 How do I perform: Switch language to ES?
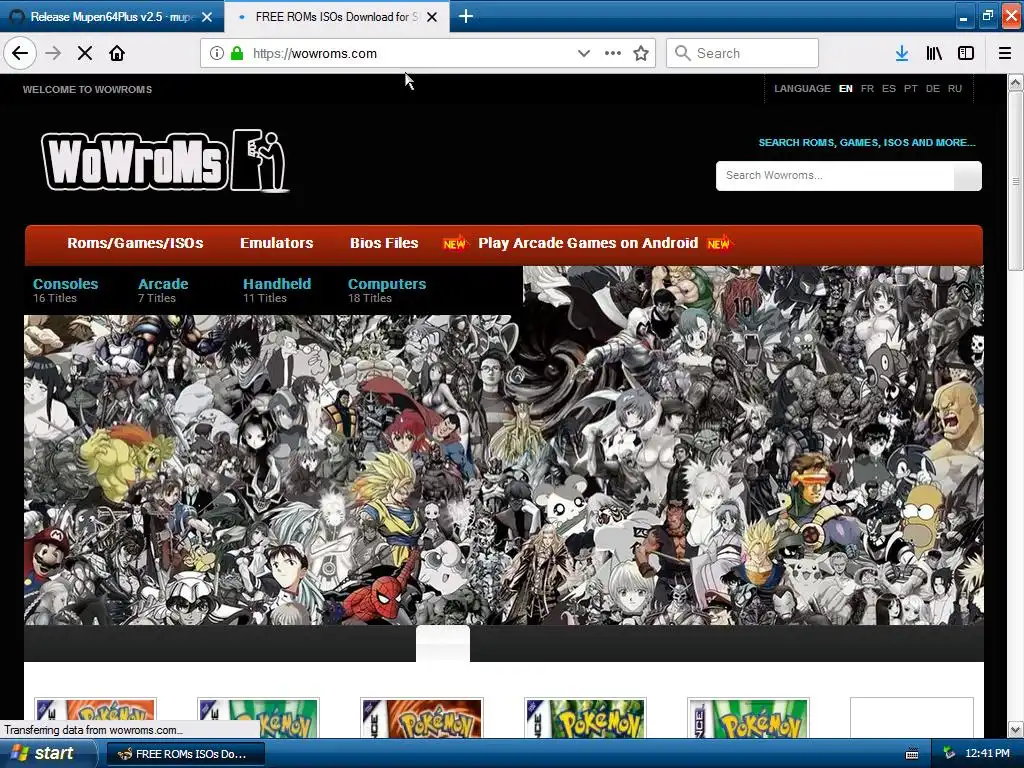tap(889, 89)
